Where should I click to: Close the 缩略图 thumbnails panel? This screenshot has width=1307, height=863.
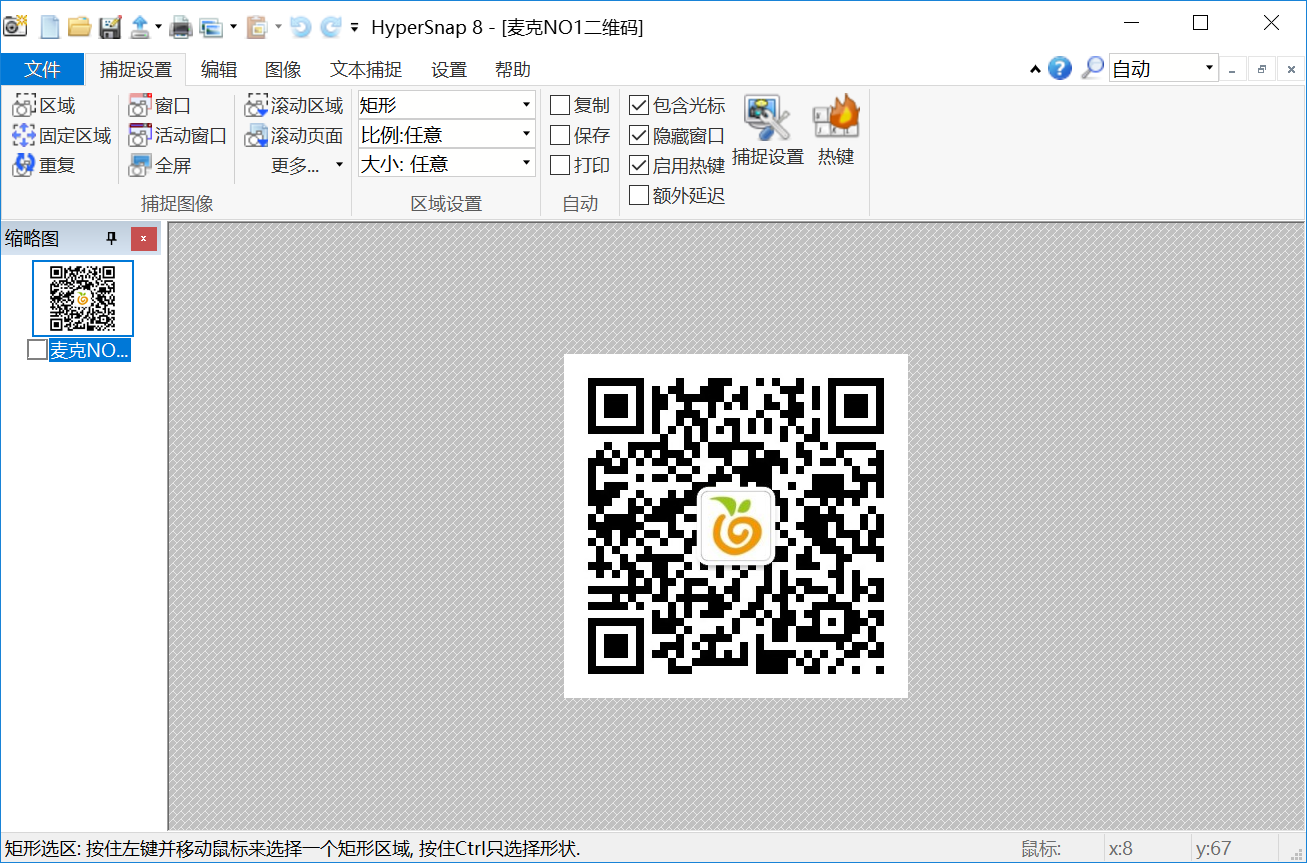point(144,239)
